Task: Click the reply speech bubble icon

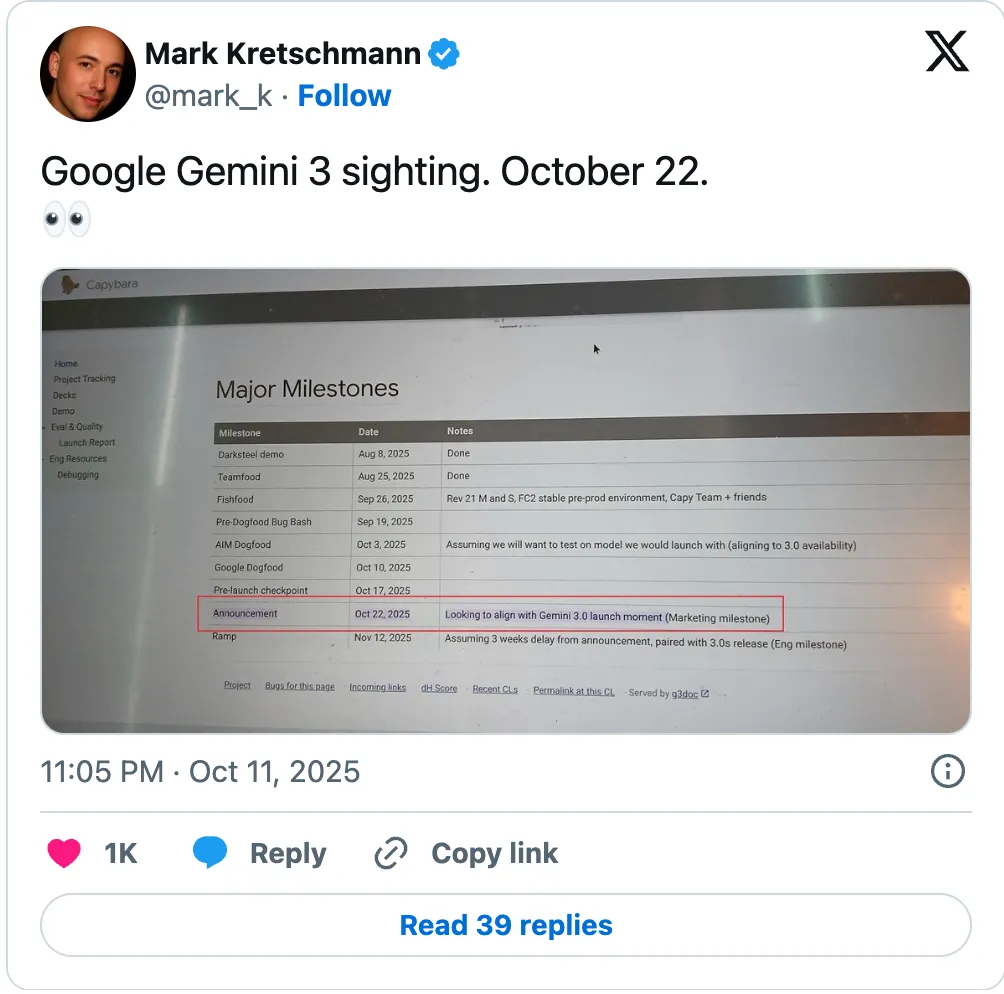Action: click(x=210, y=853)
